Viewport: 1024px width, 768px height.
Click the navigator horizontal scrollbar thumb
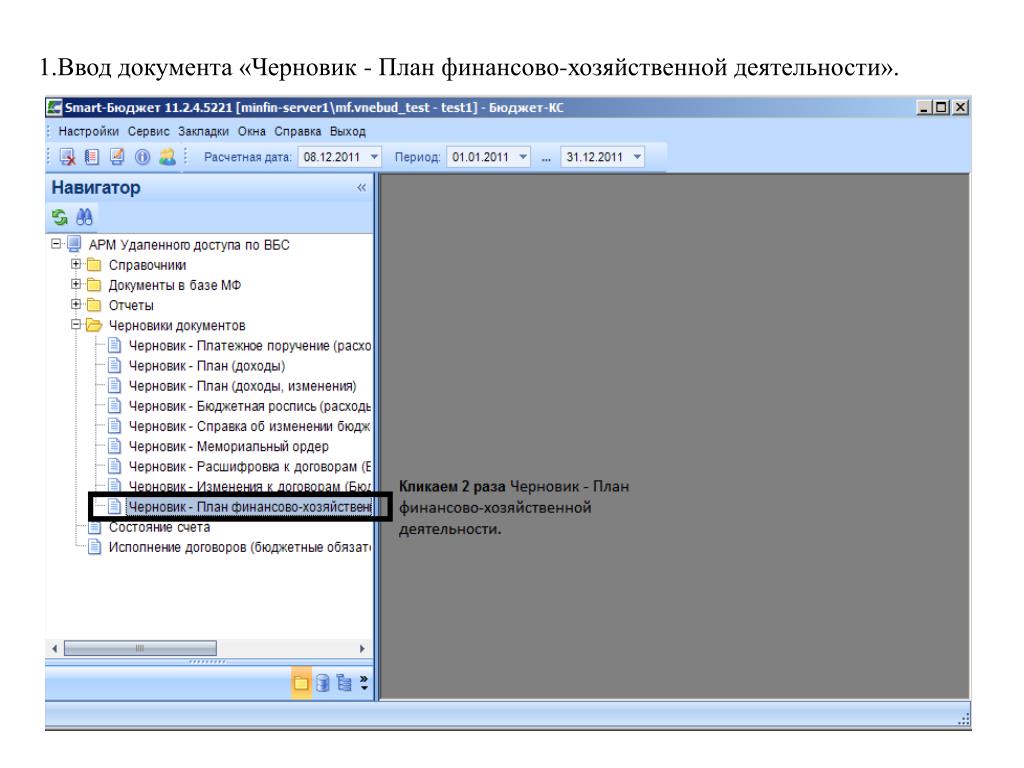tap(140, 648)
